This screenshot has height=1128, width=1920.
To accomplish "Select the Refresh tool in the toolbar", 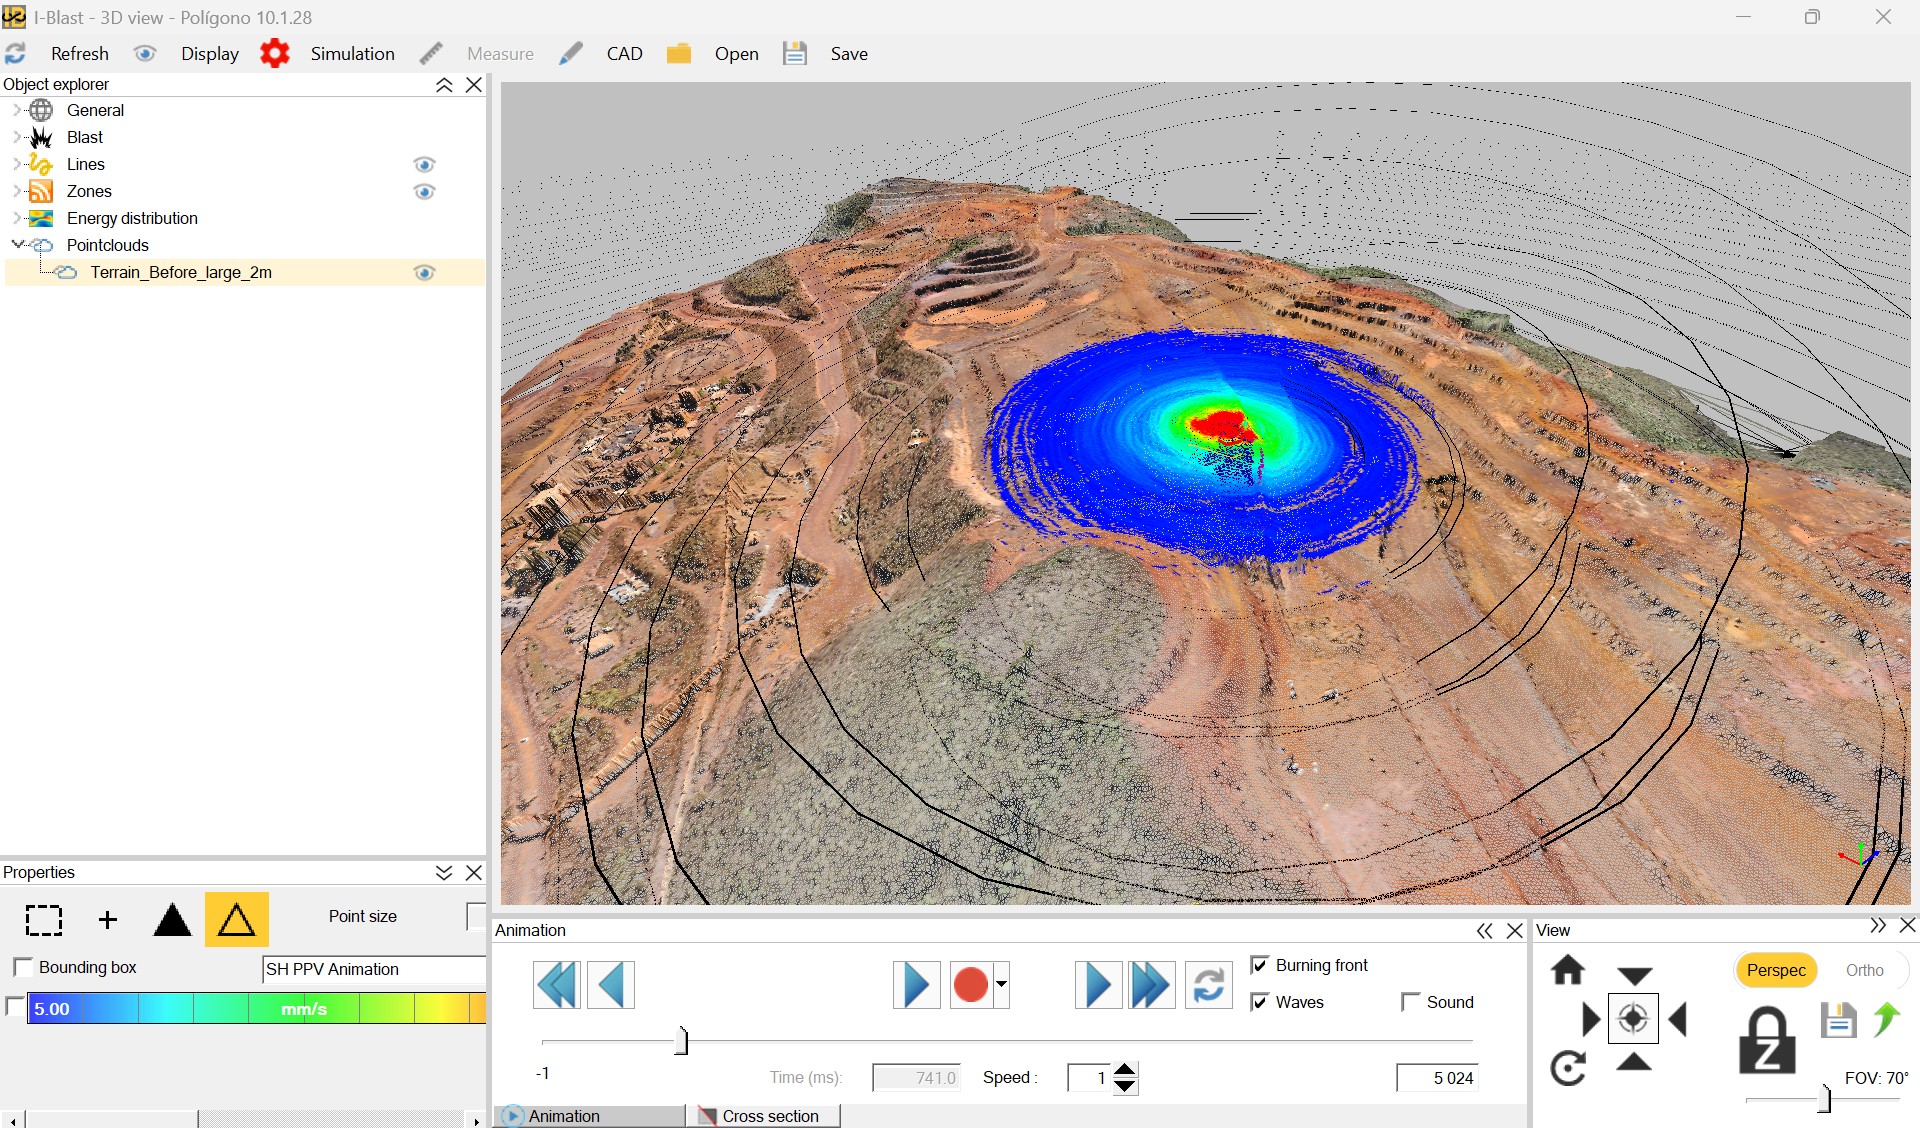I will pyautogui.click(x=17, y=53).
